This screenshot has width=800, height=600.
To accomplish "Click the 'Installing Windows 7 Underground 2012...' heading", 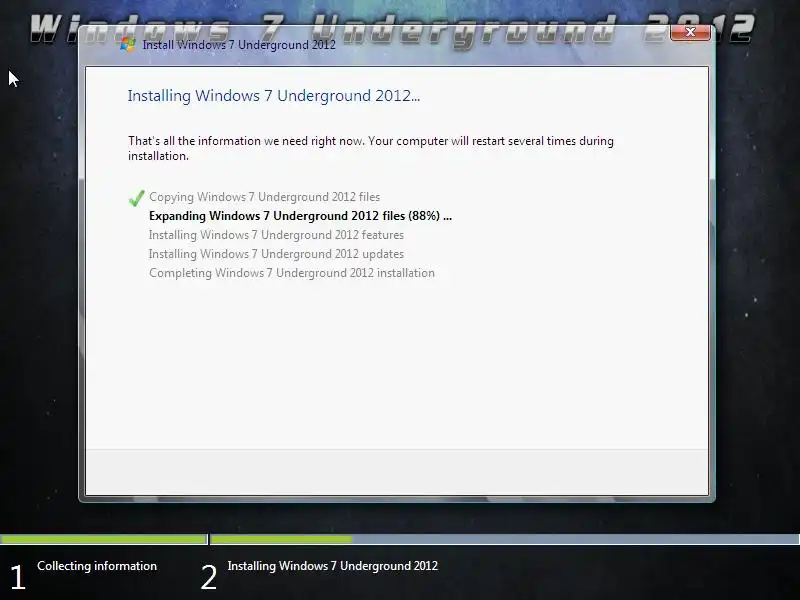I will point(273,96).
